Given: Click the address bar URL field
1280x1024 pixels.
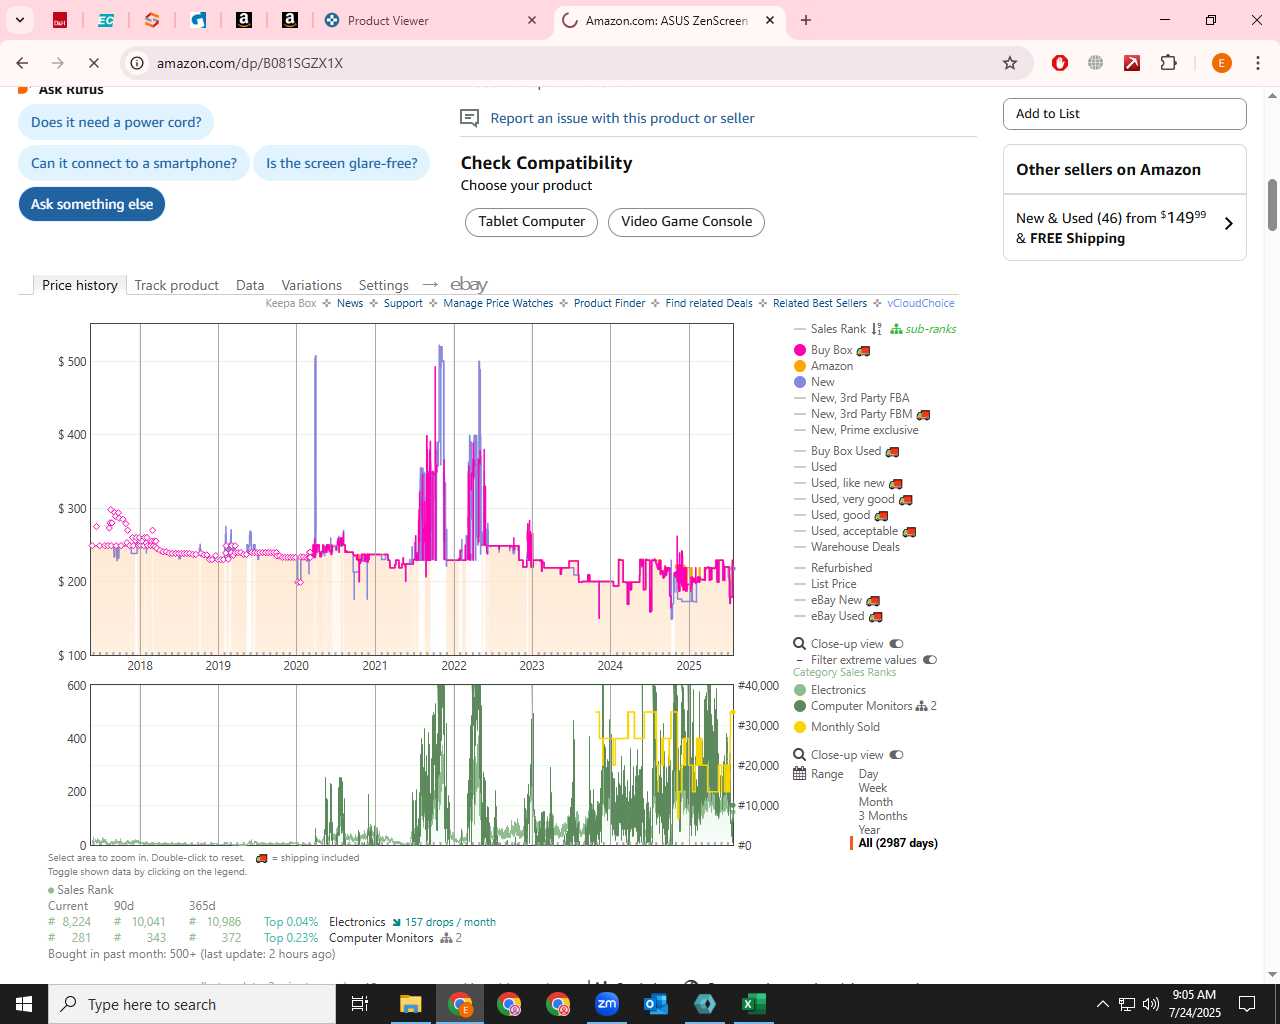Looking at the screenshot, I should (570, 63).
